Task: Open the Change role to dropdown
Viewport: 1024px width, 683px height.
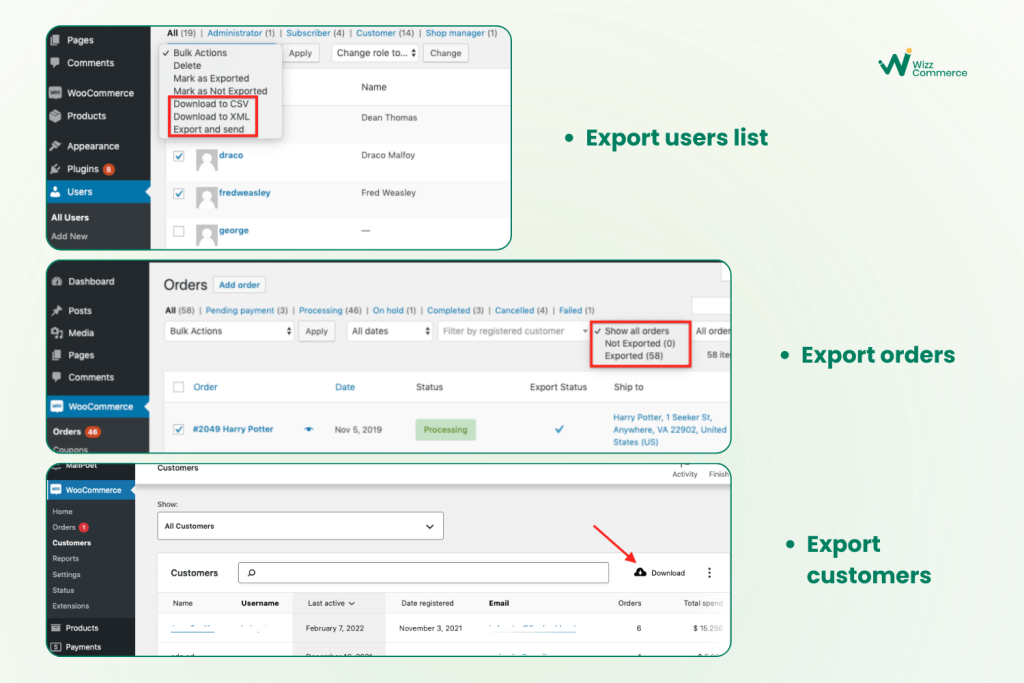Action: point(375,53)
